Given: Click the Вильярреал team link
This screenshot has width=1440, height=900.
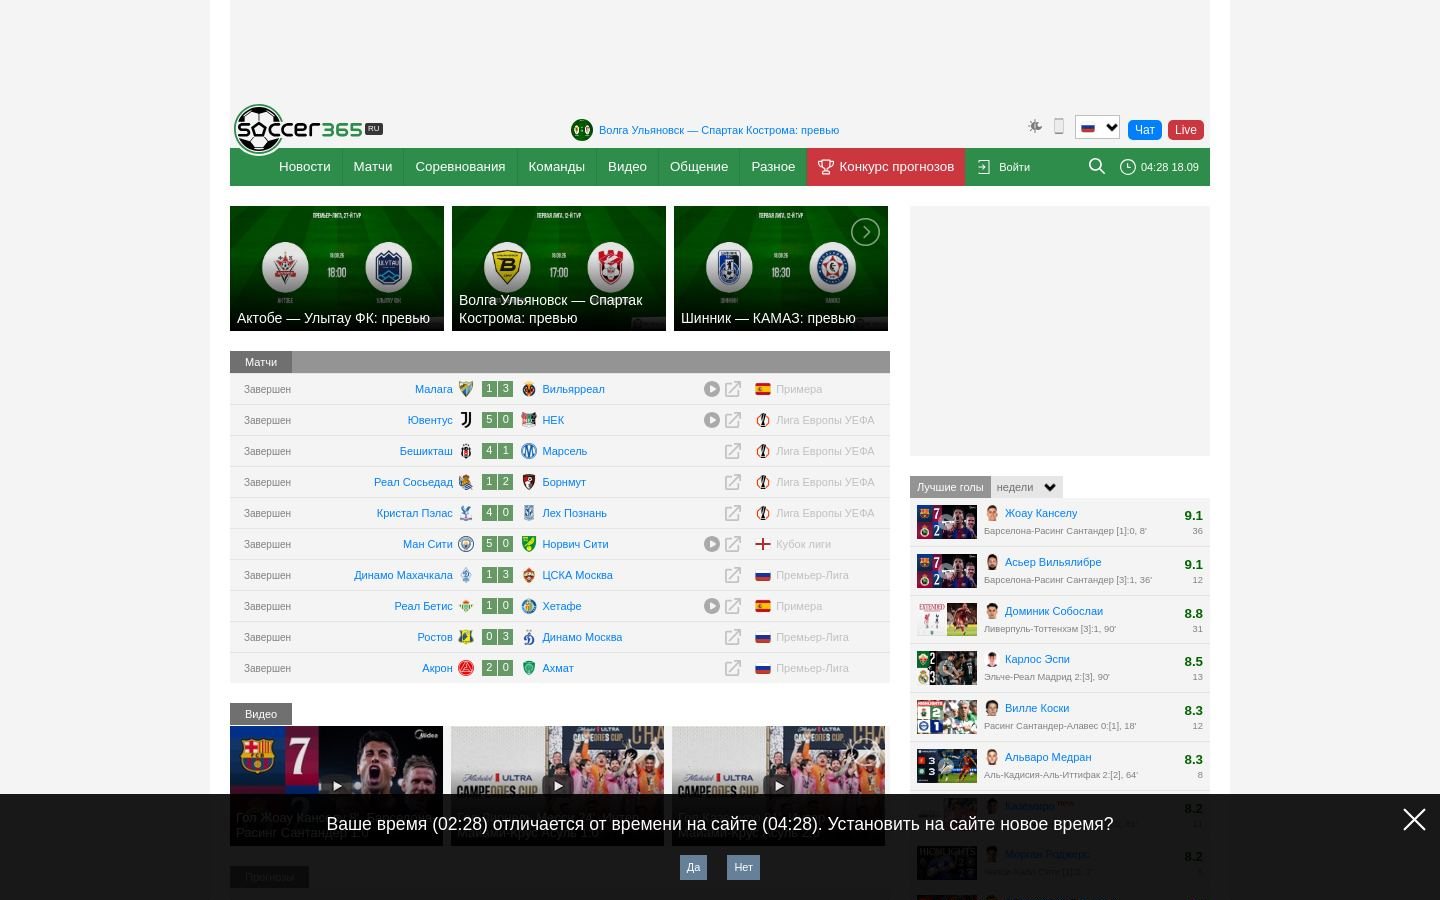Looking at the screenshot, I should (573, 389).
